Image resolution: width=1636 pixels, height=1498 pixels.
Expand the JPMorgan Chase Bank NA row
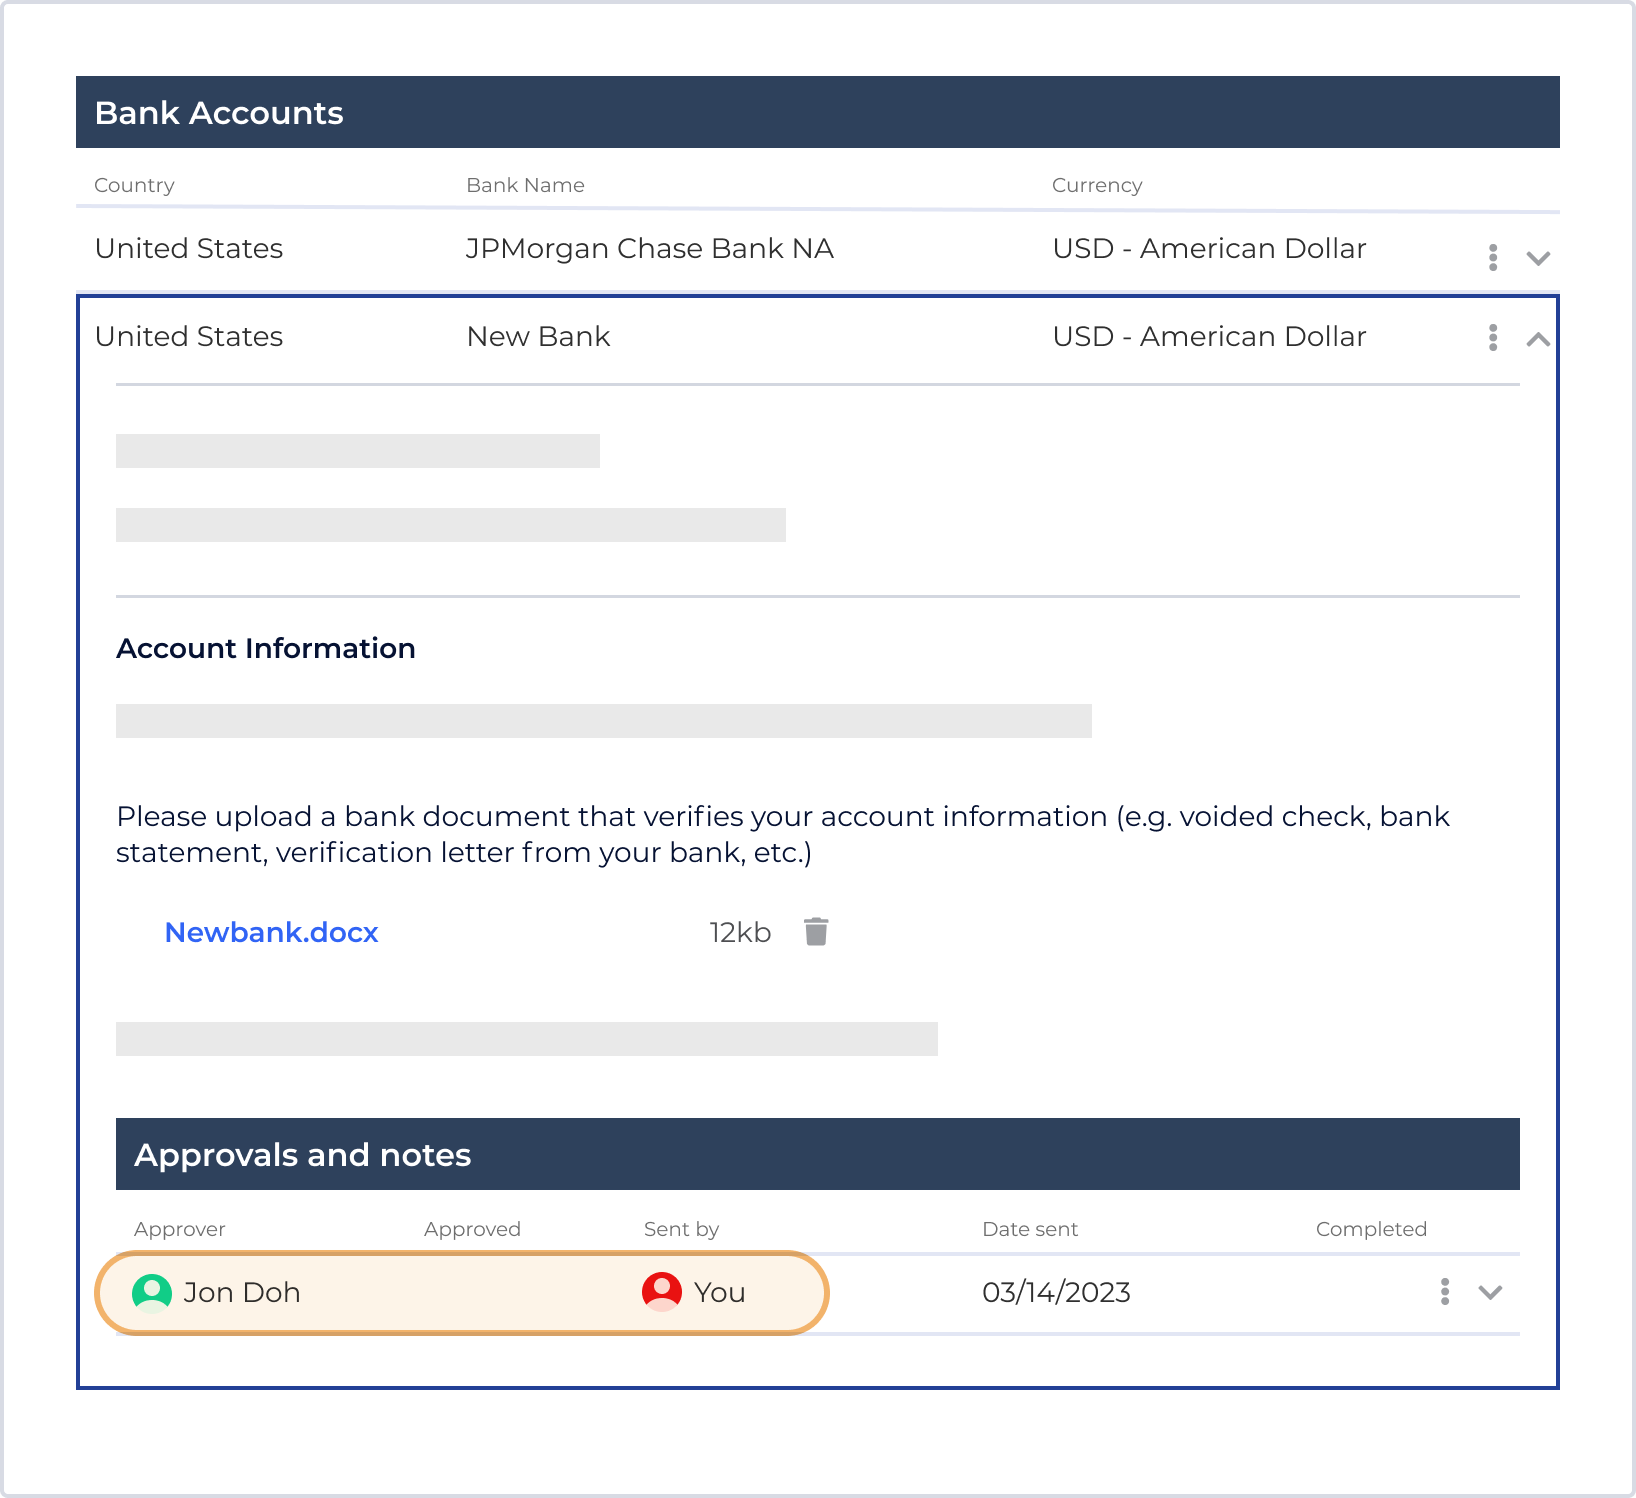click(1537, 258)
